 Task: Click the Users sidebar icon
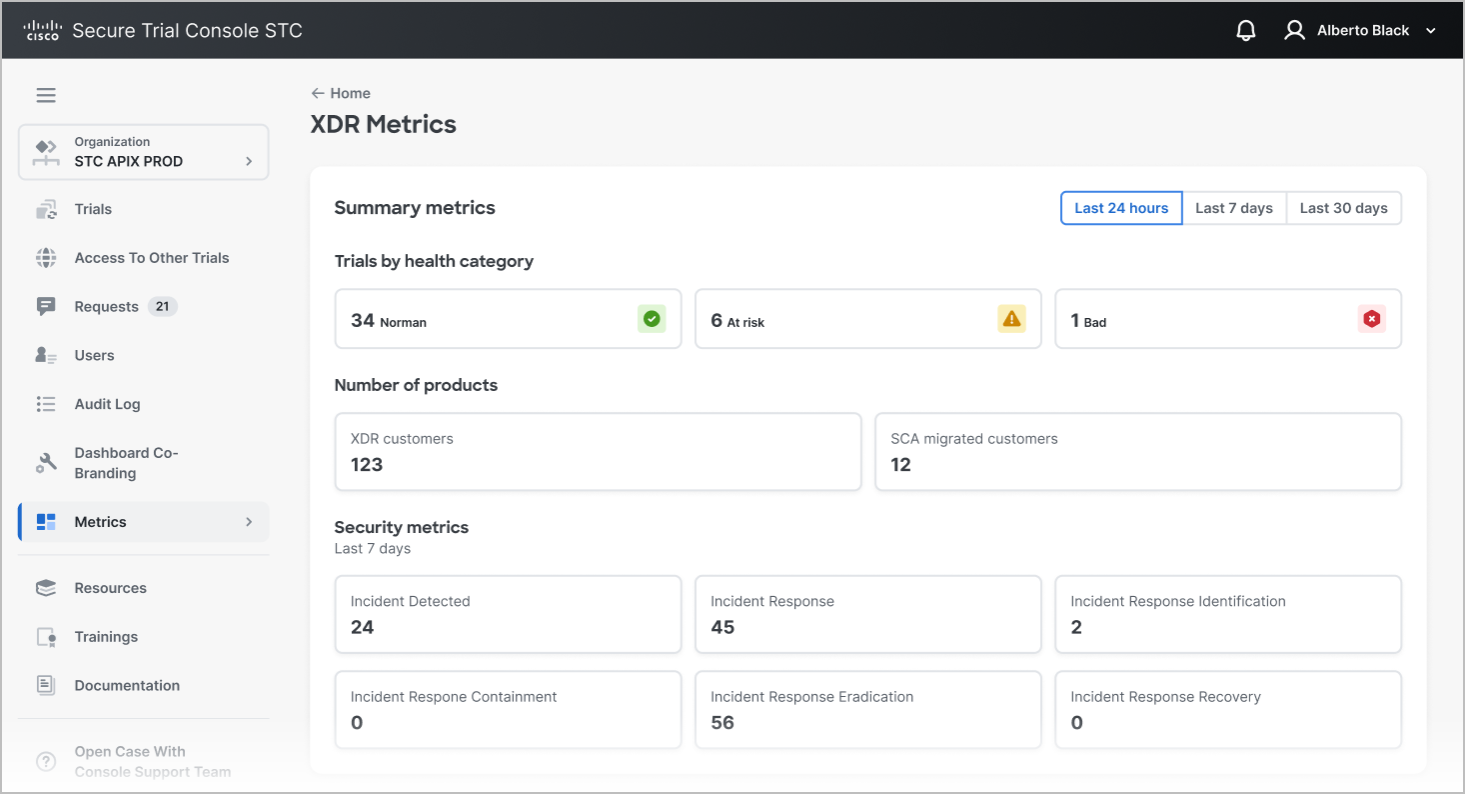(46, 355)
